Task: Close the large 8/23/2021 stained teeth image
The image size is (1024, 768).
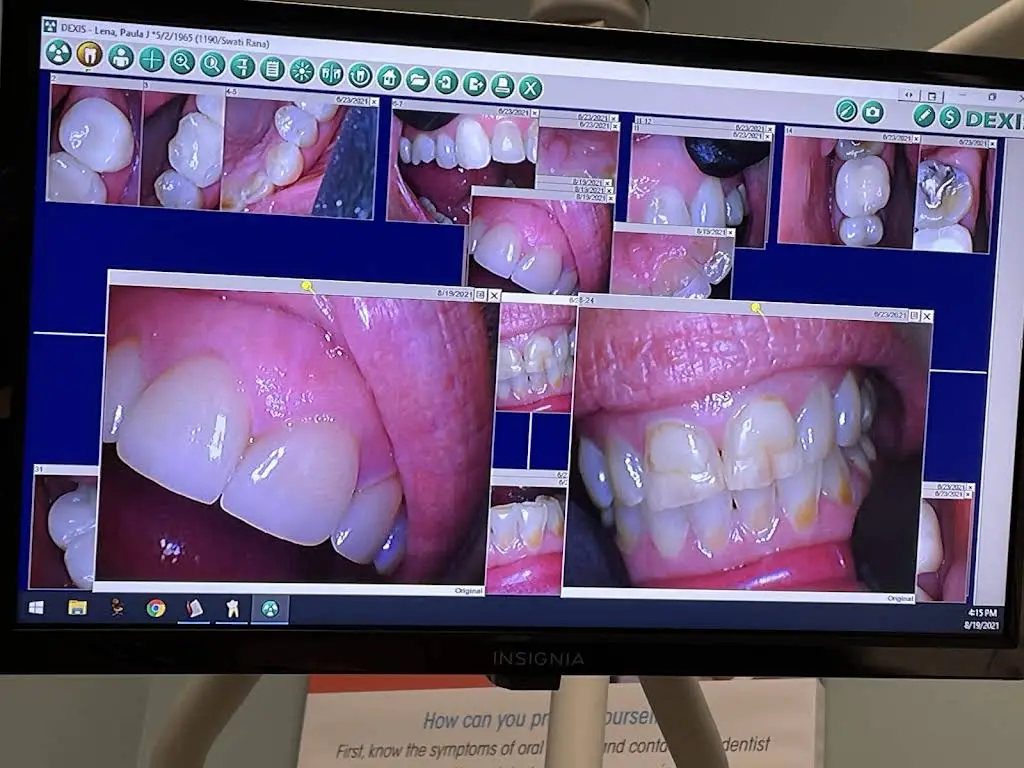Action: [x=927, y=316]
